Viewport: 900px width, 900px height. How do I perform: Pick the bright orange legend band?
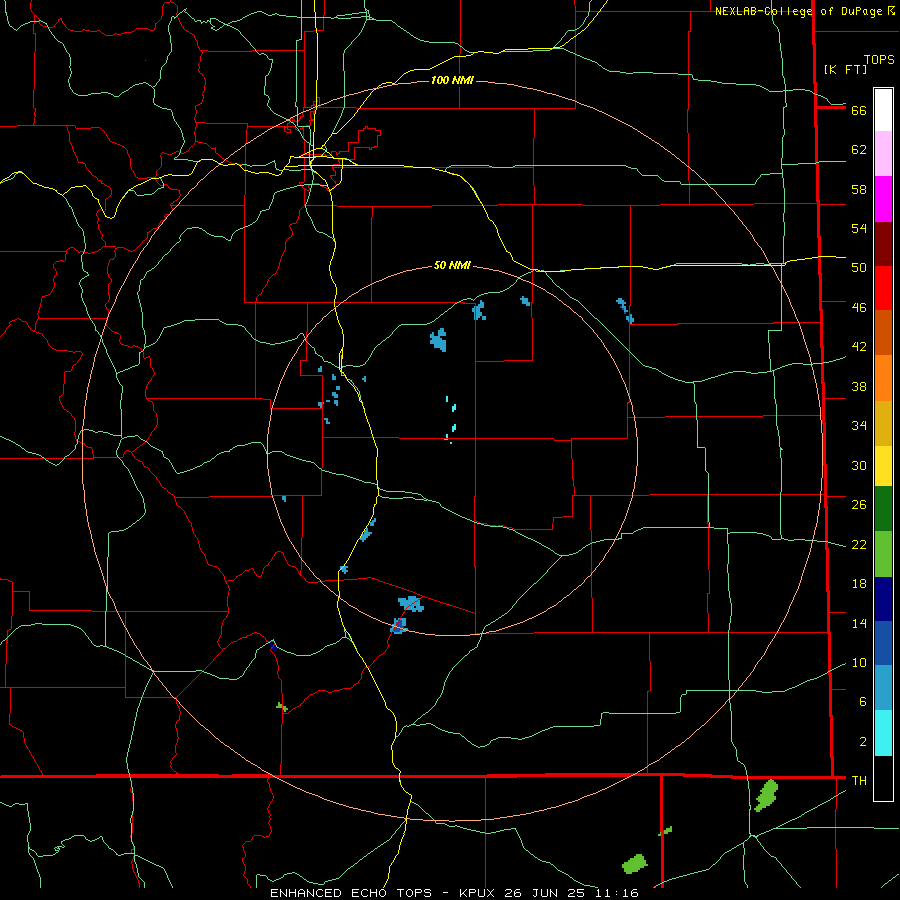(x=883, y=378)
